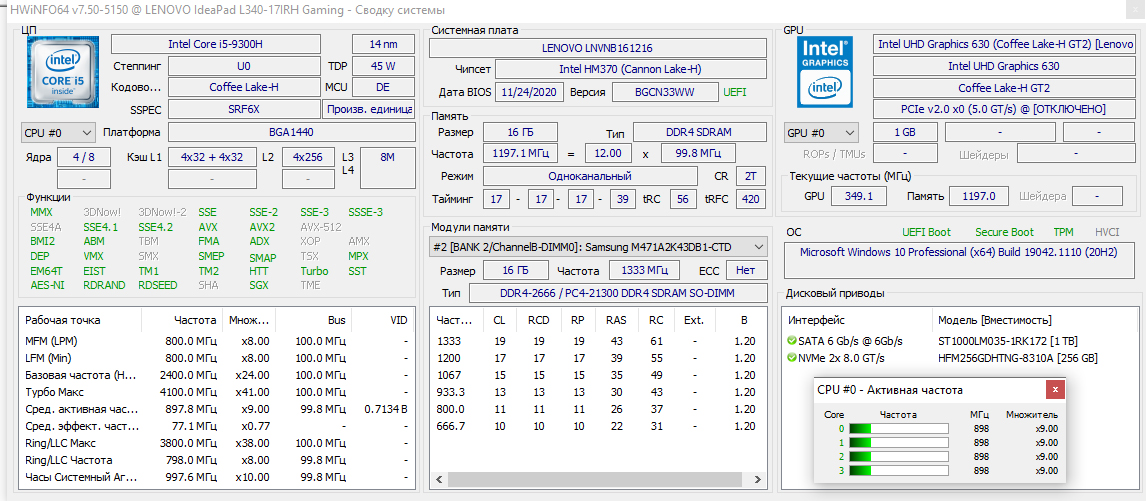The height and width of the screenshot is (501, 1146).
Task: Click the green SATA status check icon
Action: pos(792,341)
